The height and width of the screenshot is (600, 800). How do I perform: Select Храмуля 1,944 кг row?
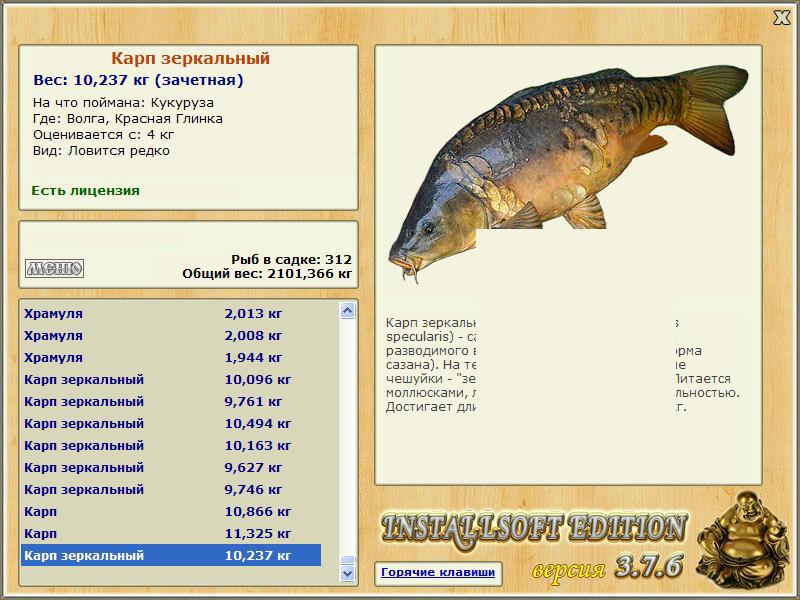tap(171, 357)
